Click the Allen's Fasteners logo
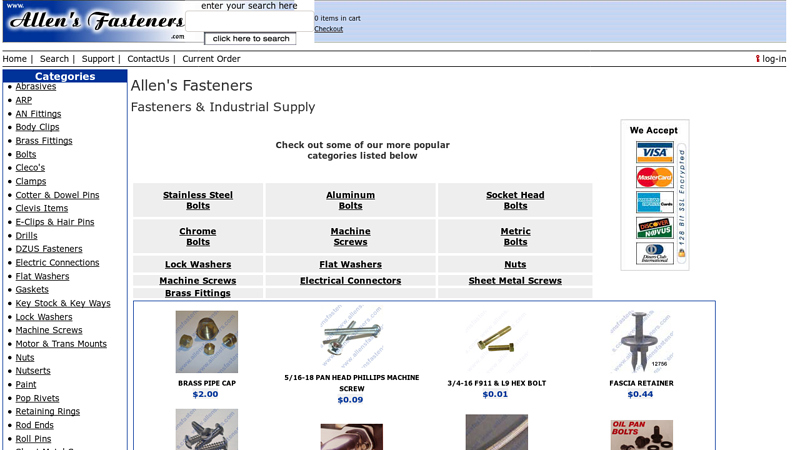 pyautogui.click(x=94, y=21)
